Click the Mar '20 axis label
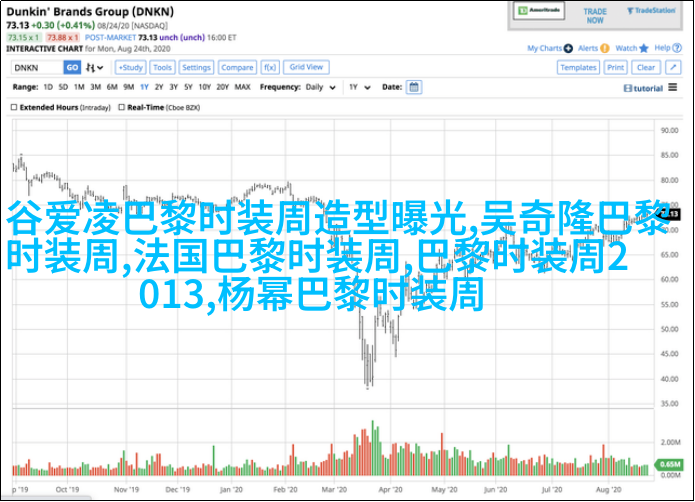Image resolution: width=695 pixels, height=502 pixels. tap(334, 490)
